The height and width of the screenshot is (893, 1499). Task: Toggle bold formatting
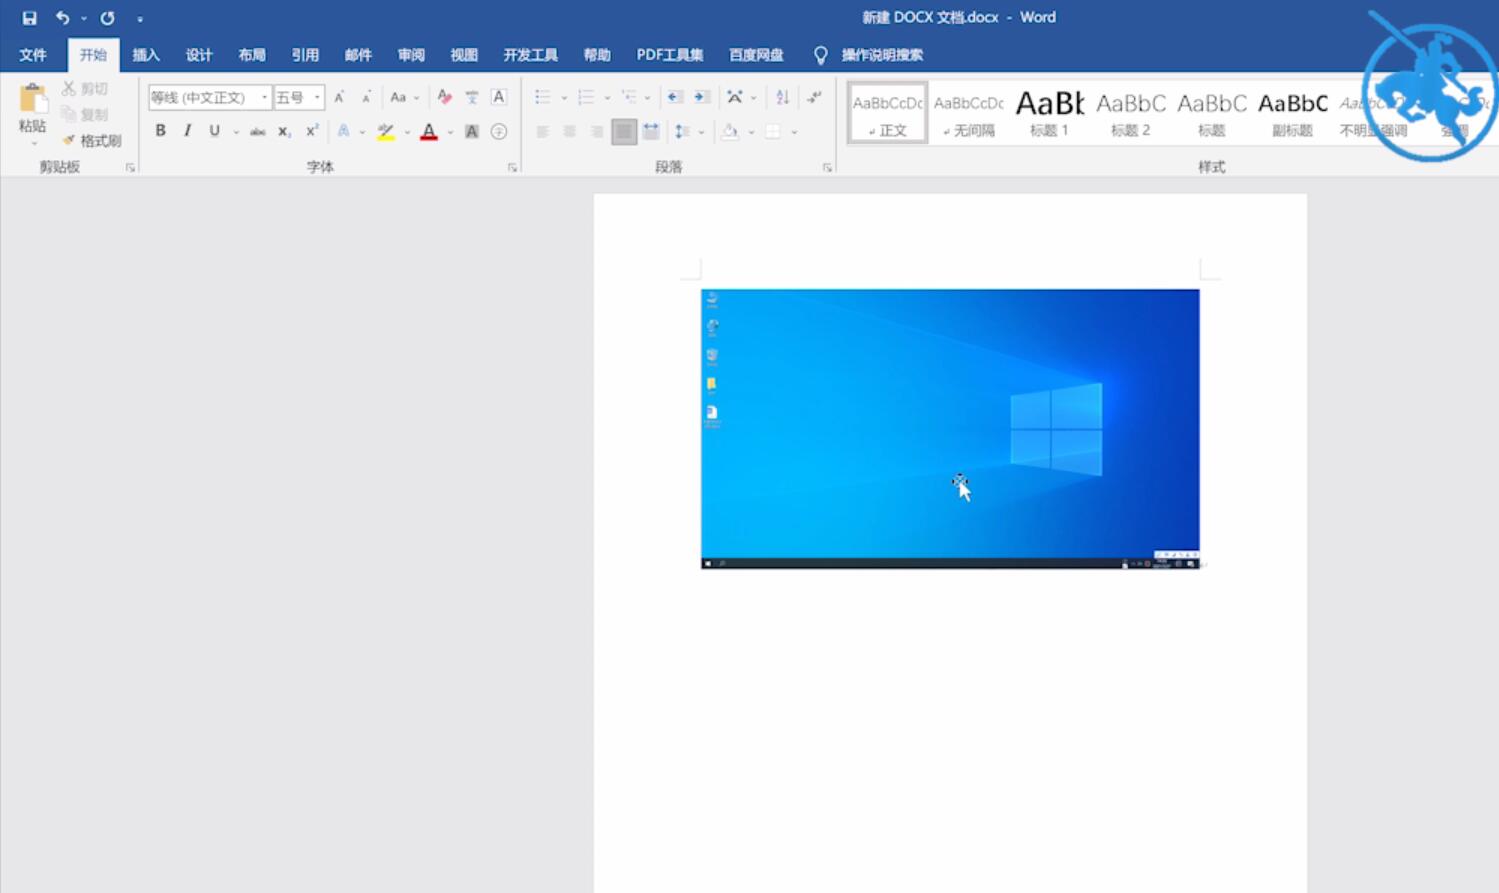(x=160, y=131)
